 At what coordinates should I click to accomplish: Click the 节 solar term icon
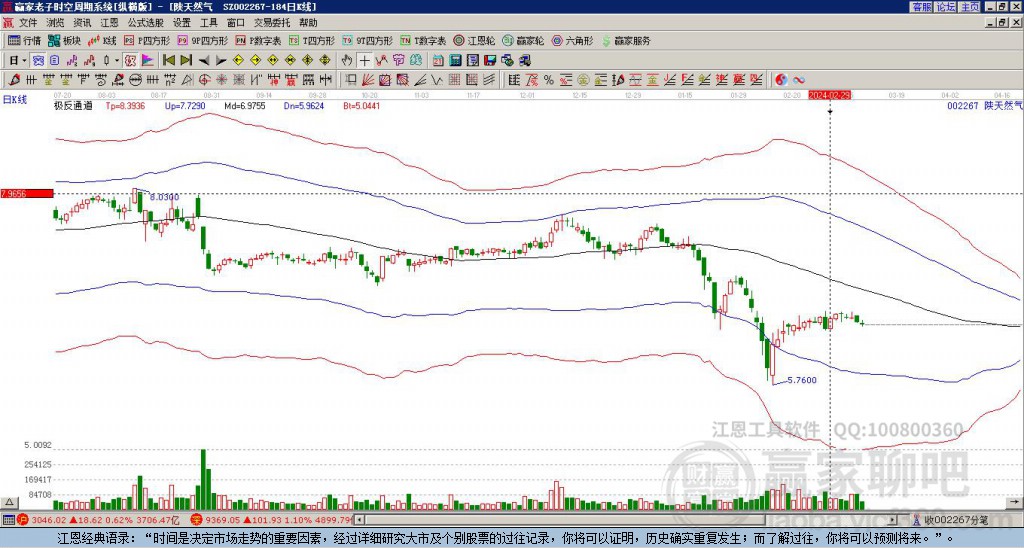[398, 61]
